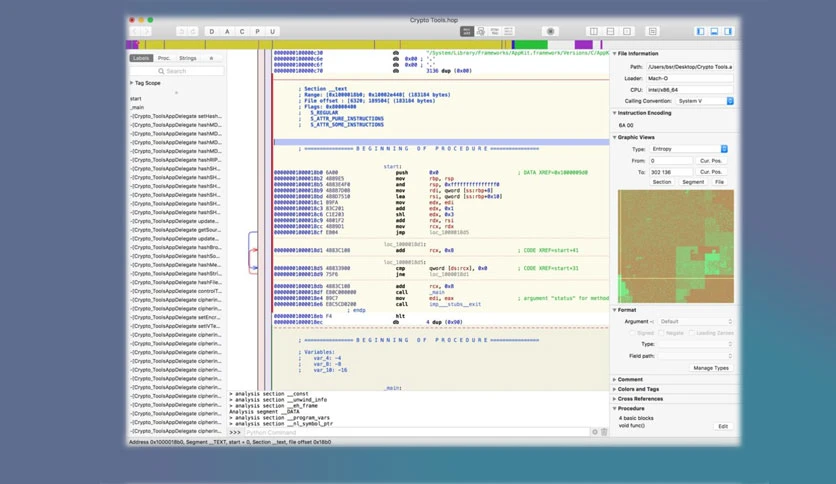Viewport: 836px width, 484px height.
Task: Click the redo arrow in toolbar
Action: 193,32
